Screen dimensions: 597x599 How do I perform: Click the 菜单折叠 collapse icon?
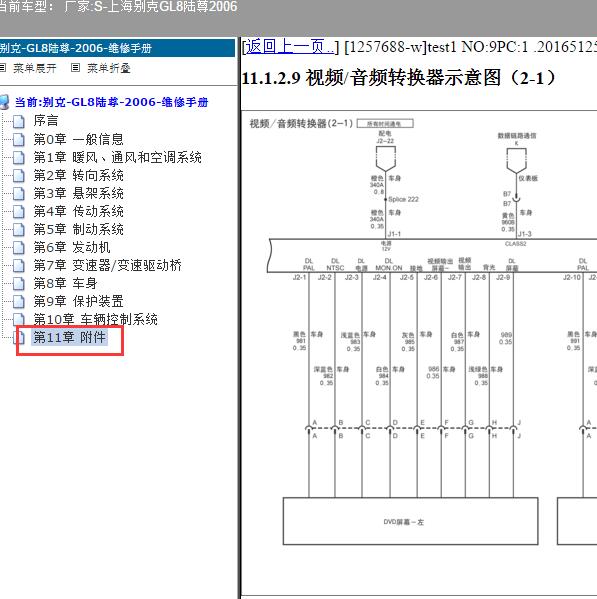pos(76,68)
